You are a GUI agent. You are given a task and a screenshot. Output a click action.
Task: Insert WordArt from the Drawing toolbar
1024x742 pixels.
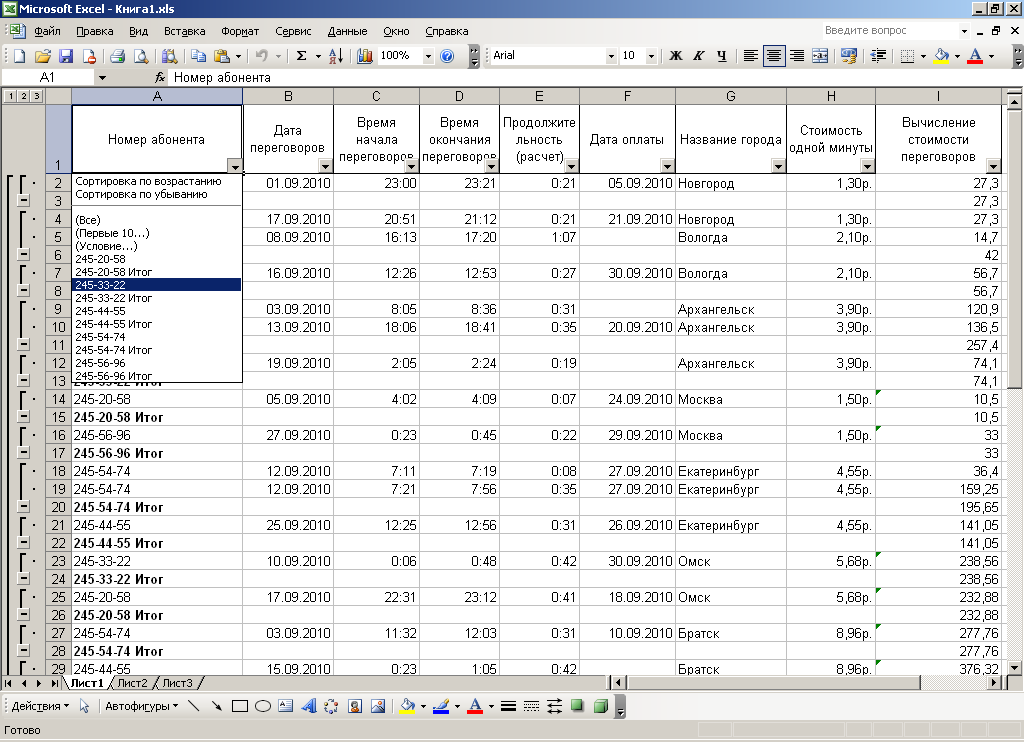308,706
